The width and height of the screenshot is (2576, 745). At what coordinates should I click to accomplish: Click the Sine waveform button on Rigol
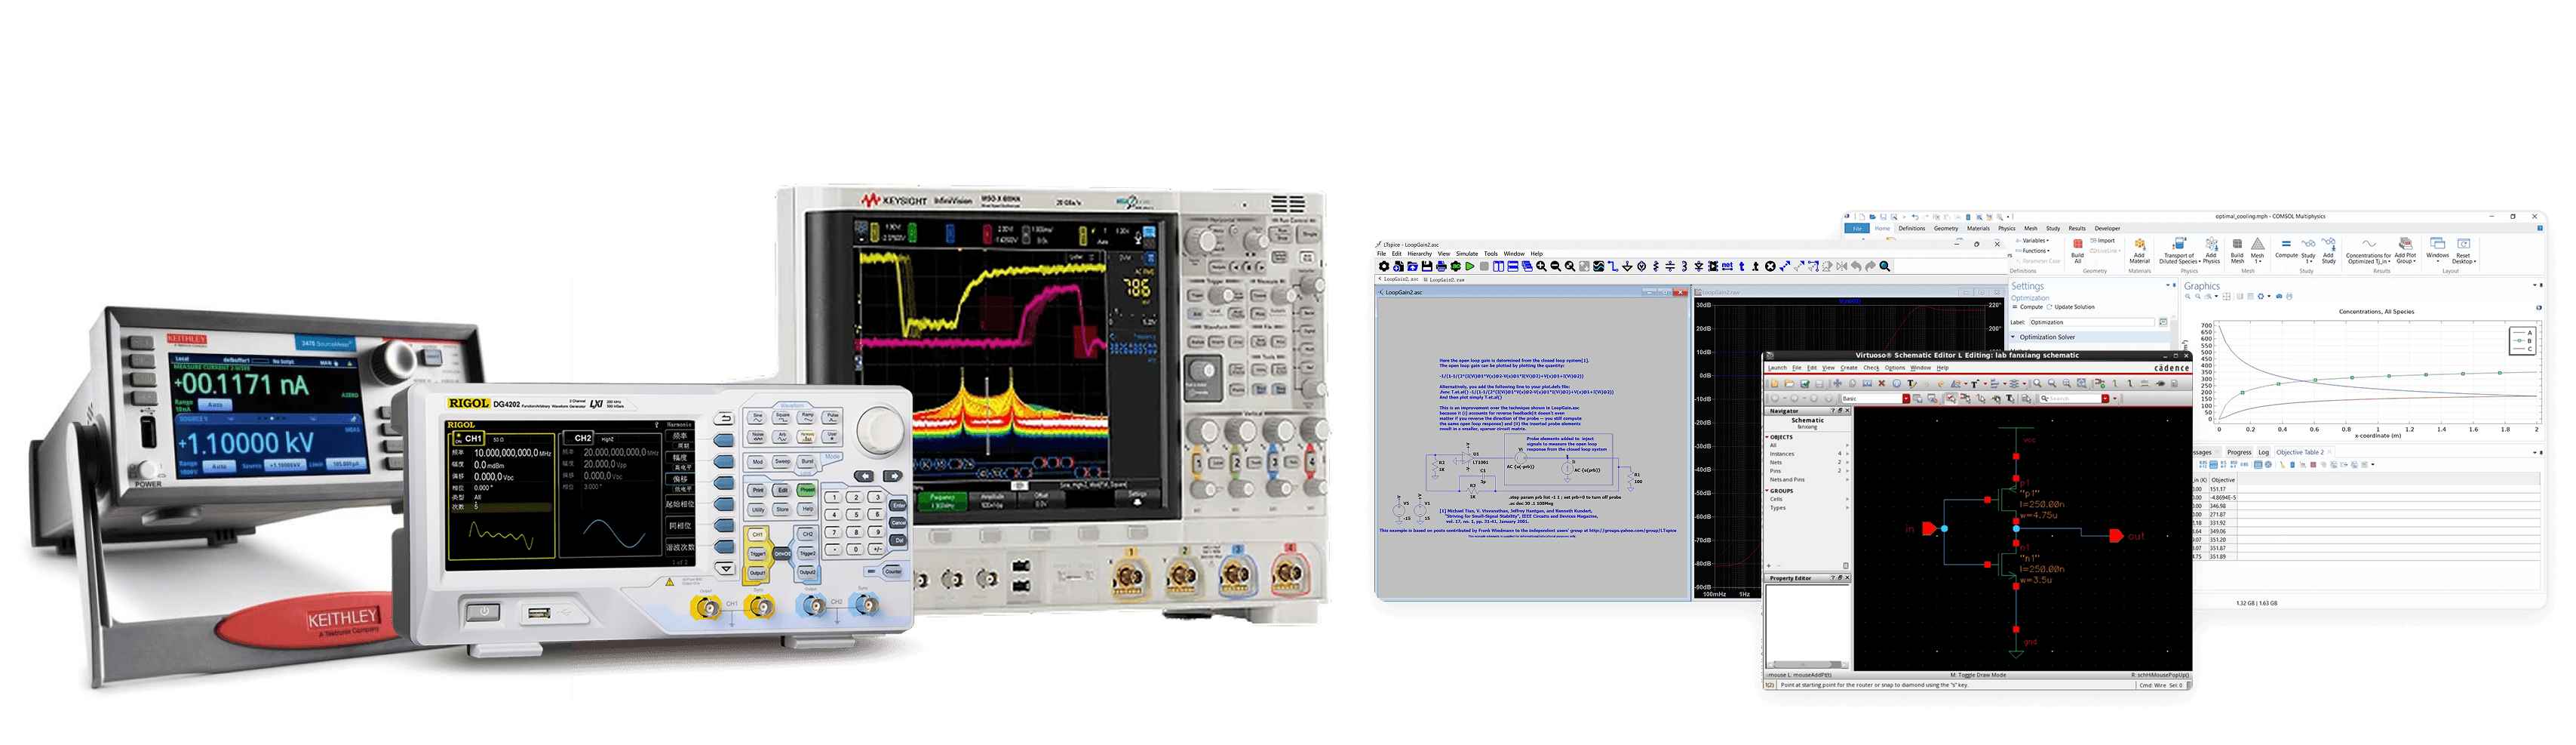point(757,416)
